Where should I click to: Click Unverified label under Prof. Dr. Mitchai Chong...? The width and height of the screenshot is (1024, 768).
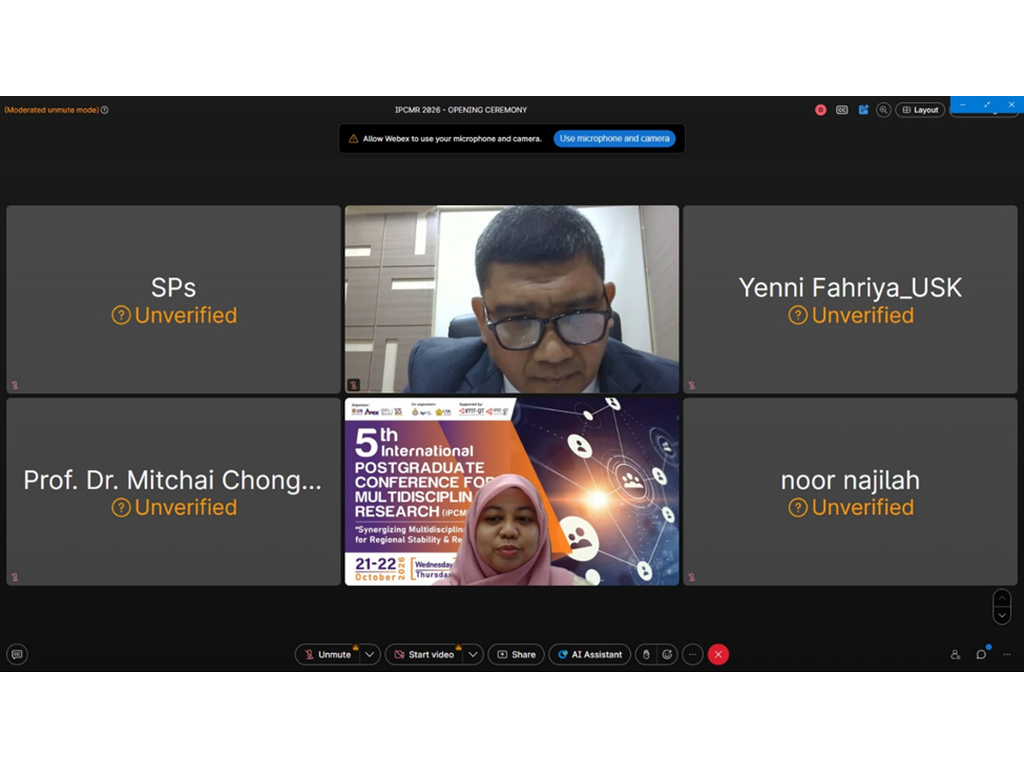[x=174, y=507]
